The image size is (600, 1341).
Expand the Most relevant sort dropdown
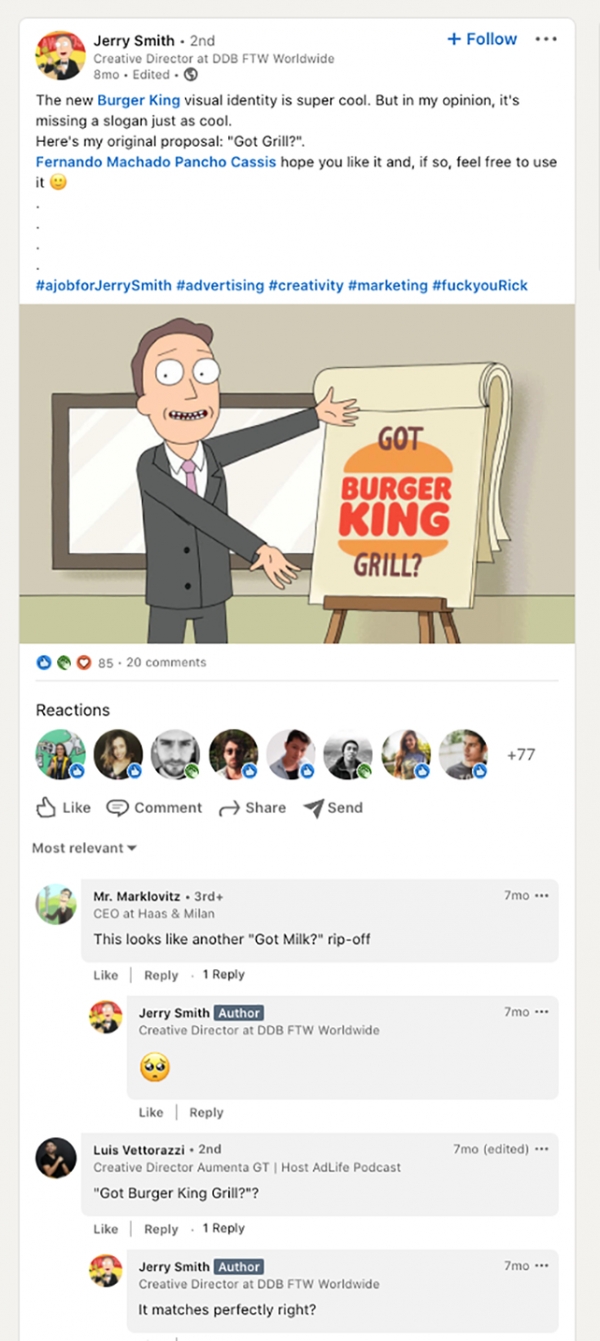[x=84, y=848]
